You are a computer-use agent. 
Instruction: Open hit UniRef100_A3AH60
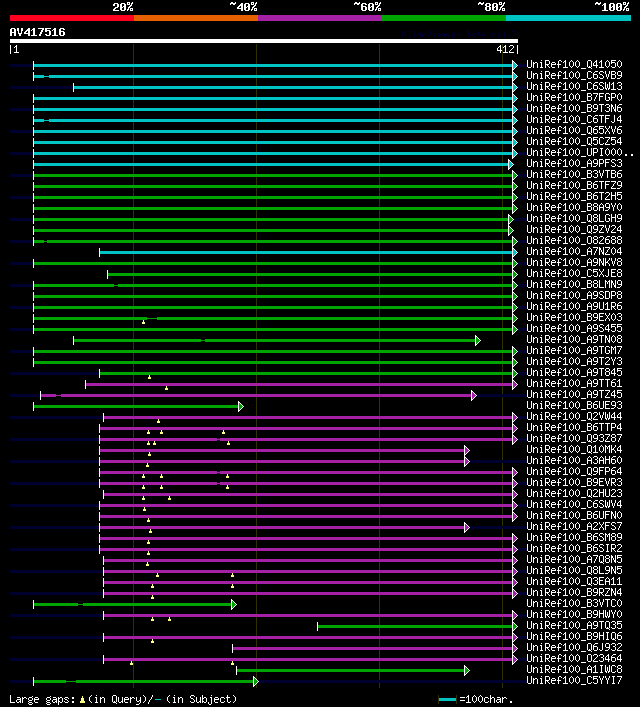click(574, 460)
